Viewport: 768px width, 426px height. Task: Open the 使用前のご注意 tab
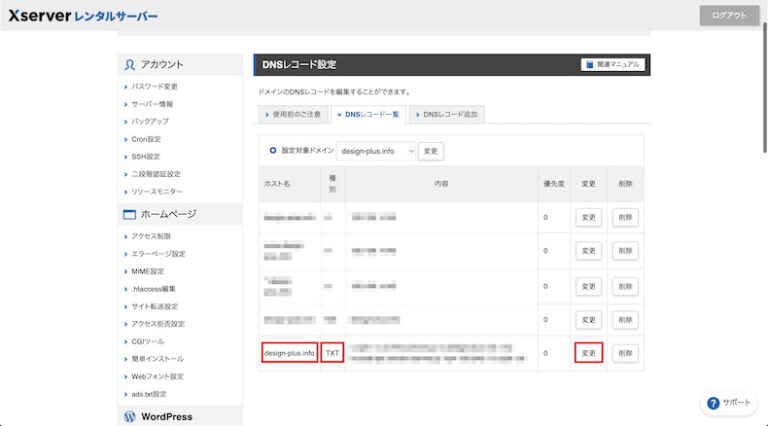point(293,115)
